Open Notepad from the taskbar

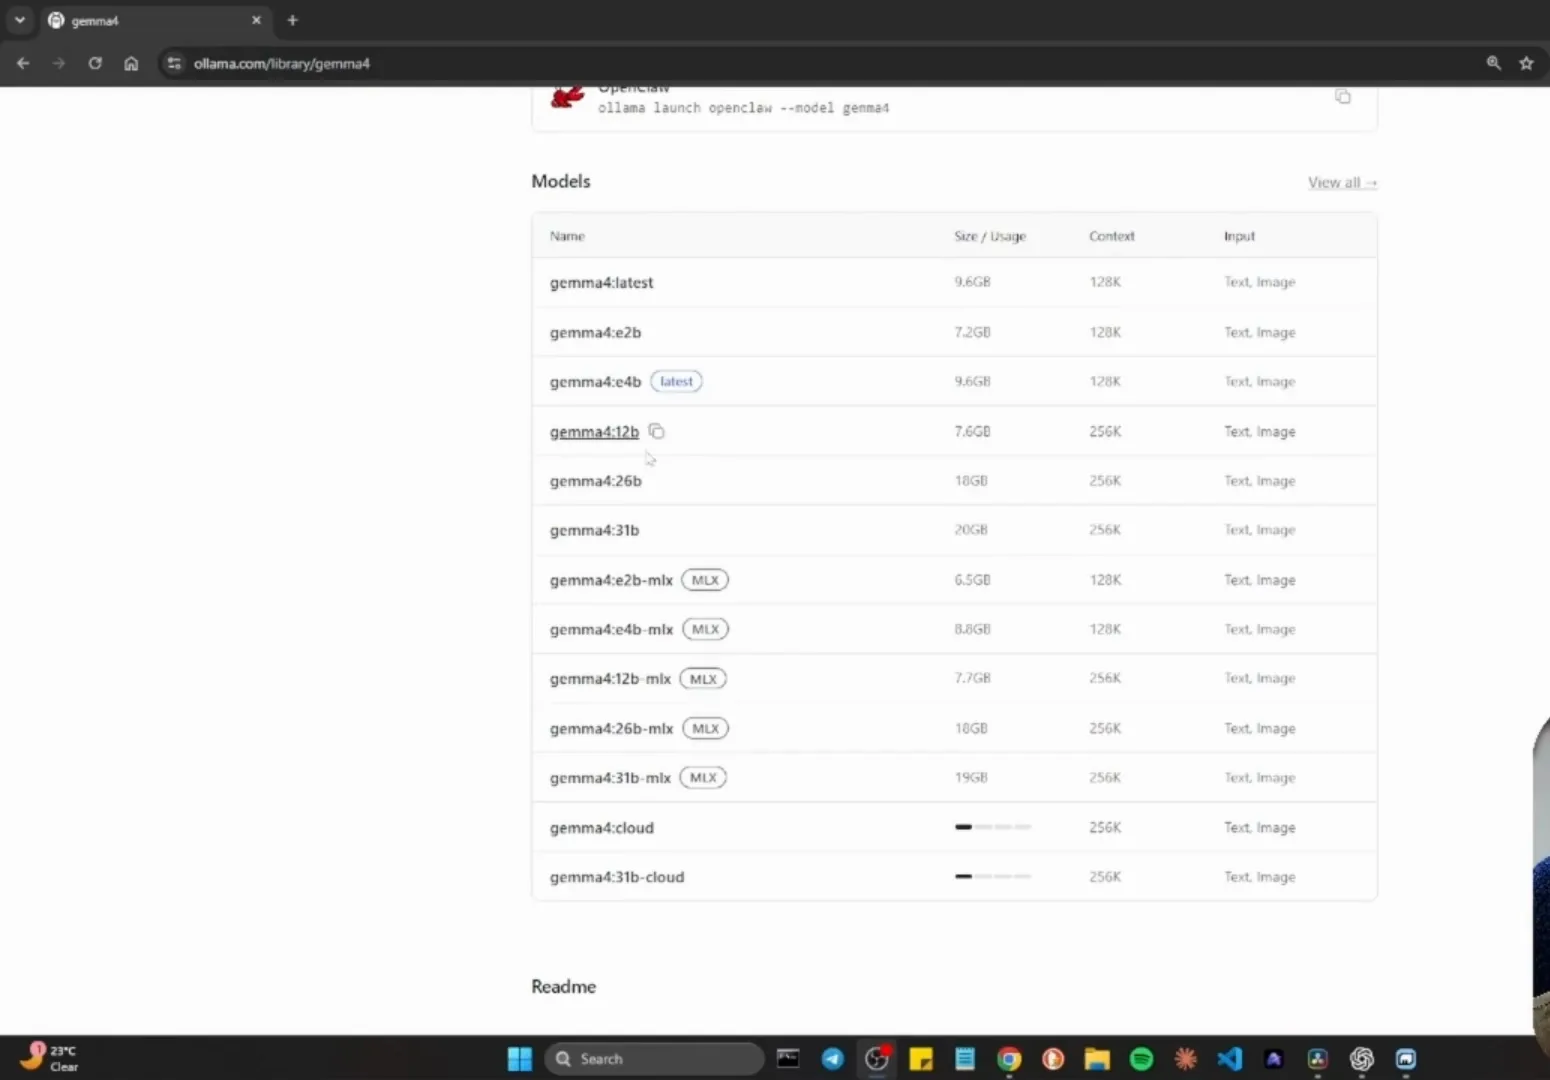[965, 1059]
